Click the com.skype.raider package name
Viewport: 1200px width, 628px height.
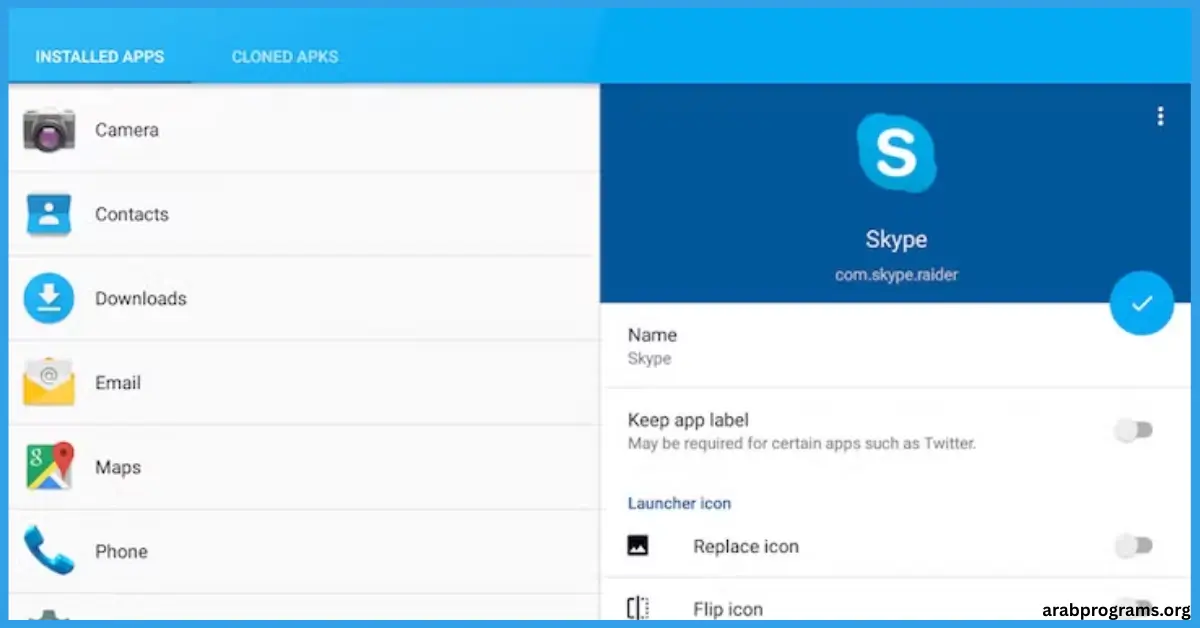click(896, 274)
